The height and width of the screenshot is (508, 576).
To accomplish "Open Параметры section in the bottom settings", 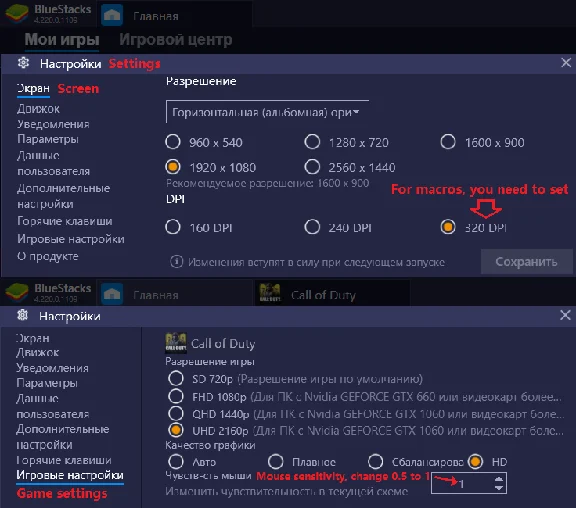I will click(x=47, y=383).
